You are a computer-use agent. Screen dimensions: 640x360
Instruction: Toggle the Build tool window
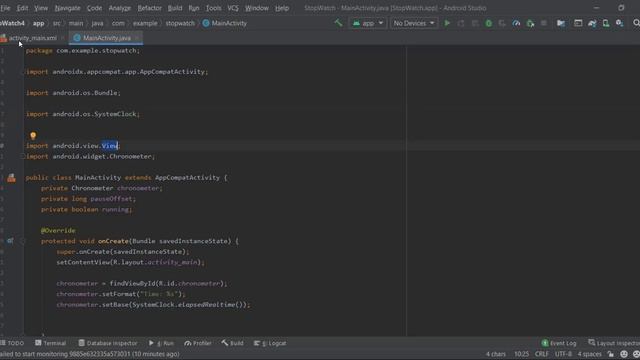[232, 343]
